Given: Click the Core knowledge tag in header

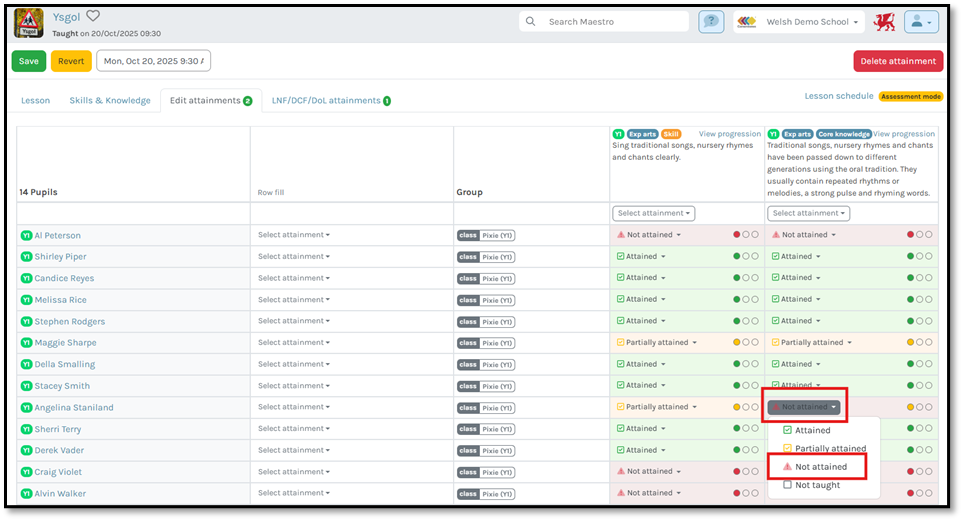Looking at the screenshot, I should [x=842, y=134].
